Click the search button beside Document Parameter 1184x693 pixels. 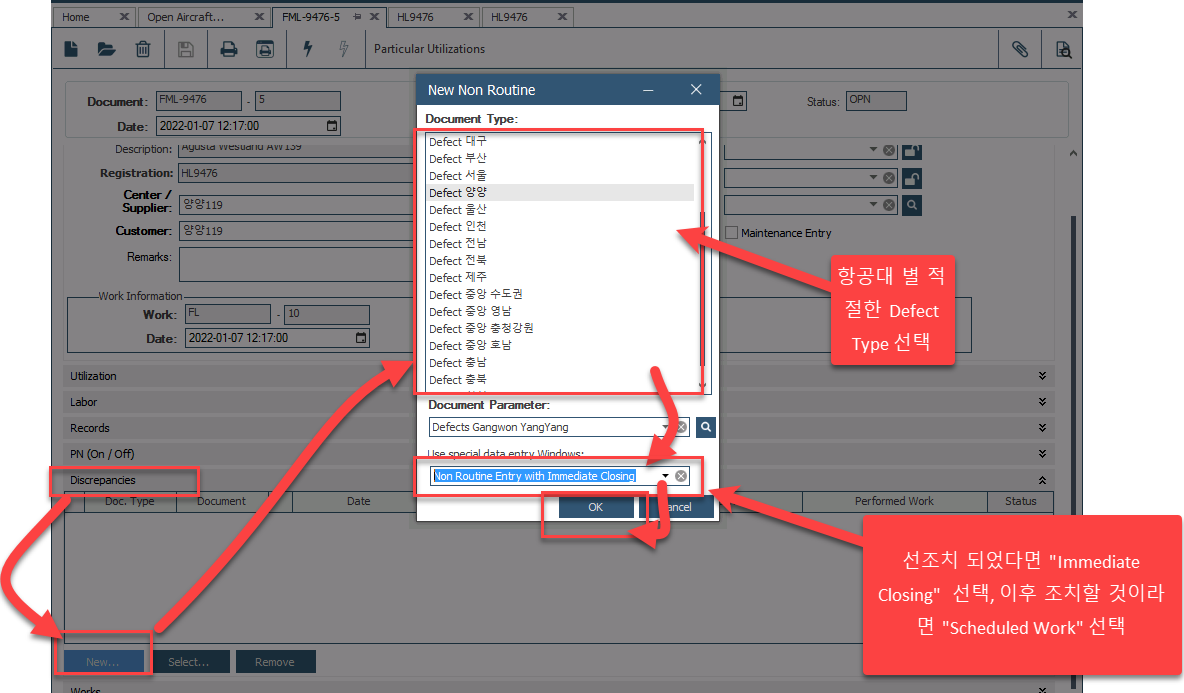click(x=706, y=427)
